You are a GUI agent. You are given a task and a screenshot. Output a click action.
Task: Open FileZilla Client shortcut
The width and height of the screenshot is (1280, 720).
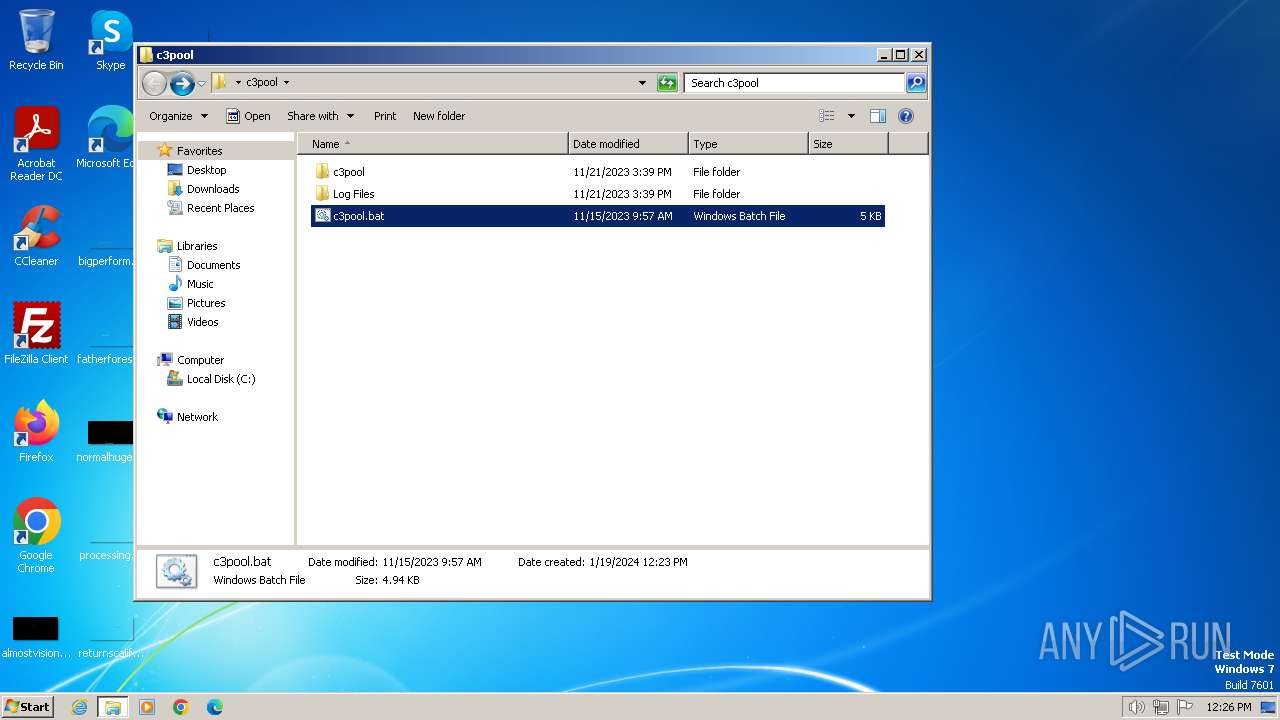coord(36,334)
